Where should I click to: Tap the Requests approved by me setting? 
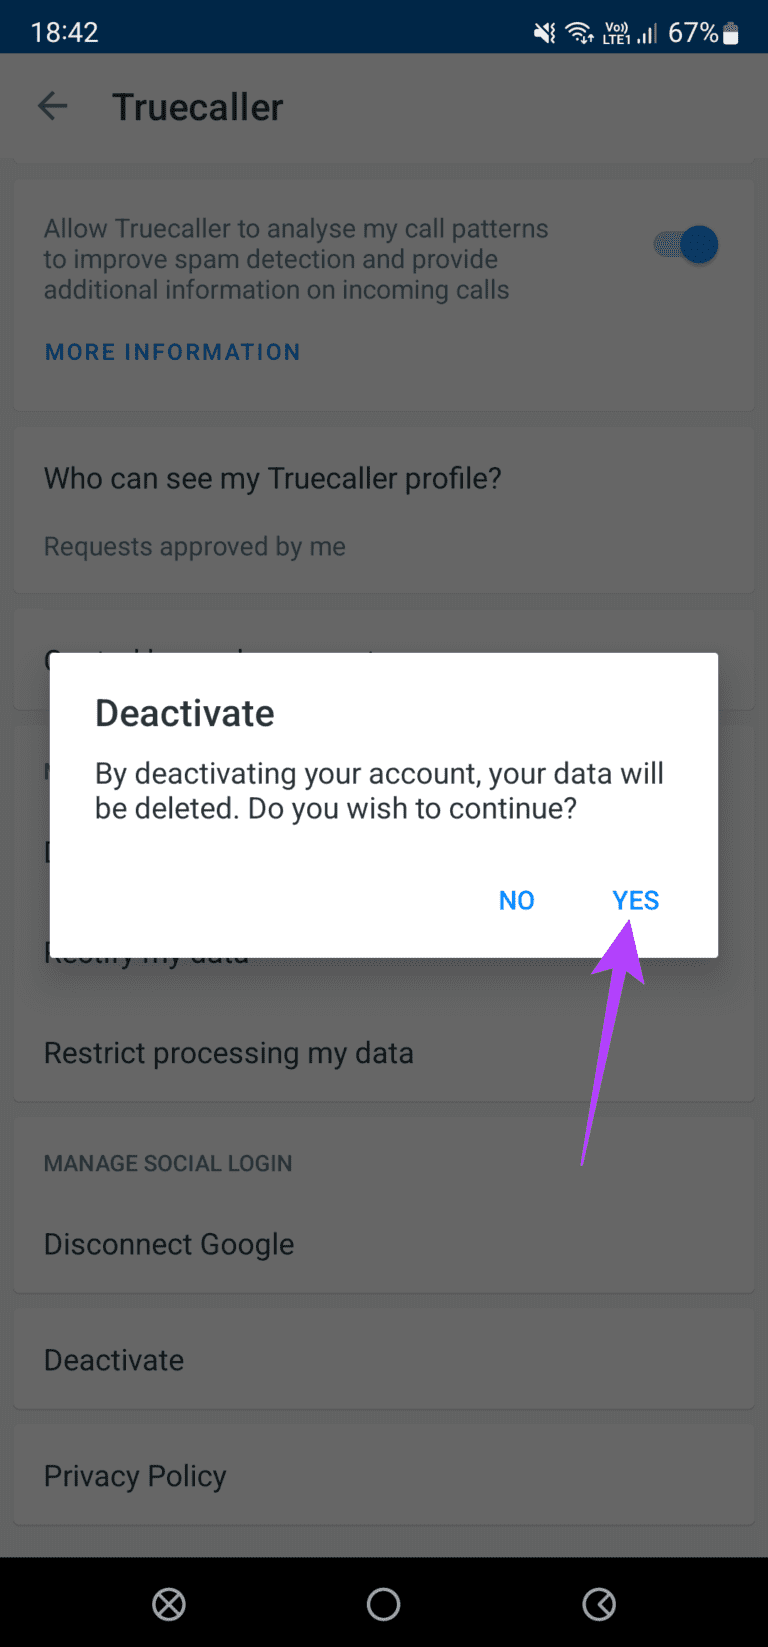click(194, 546)
